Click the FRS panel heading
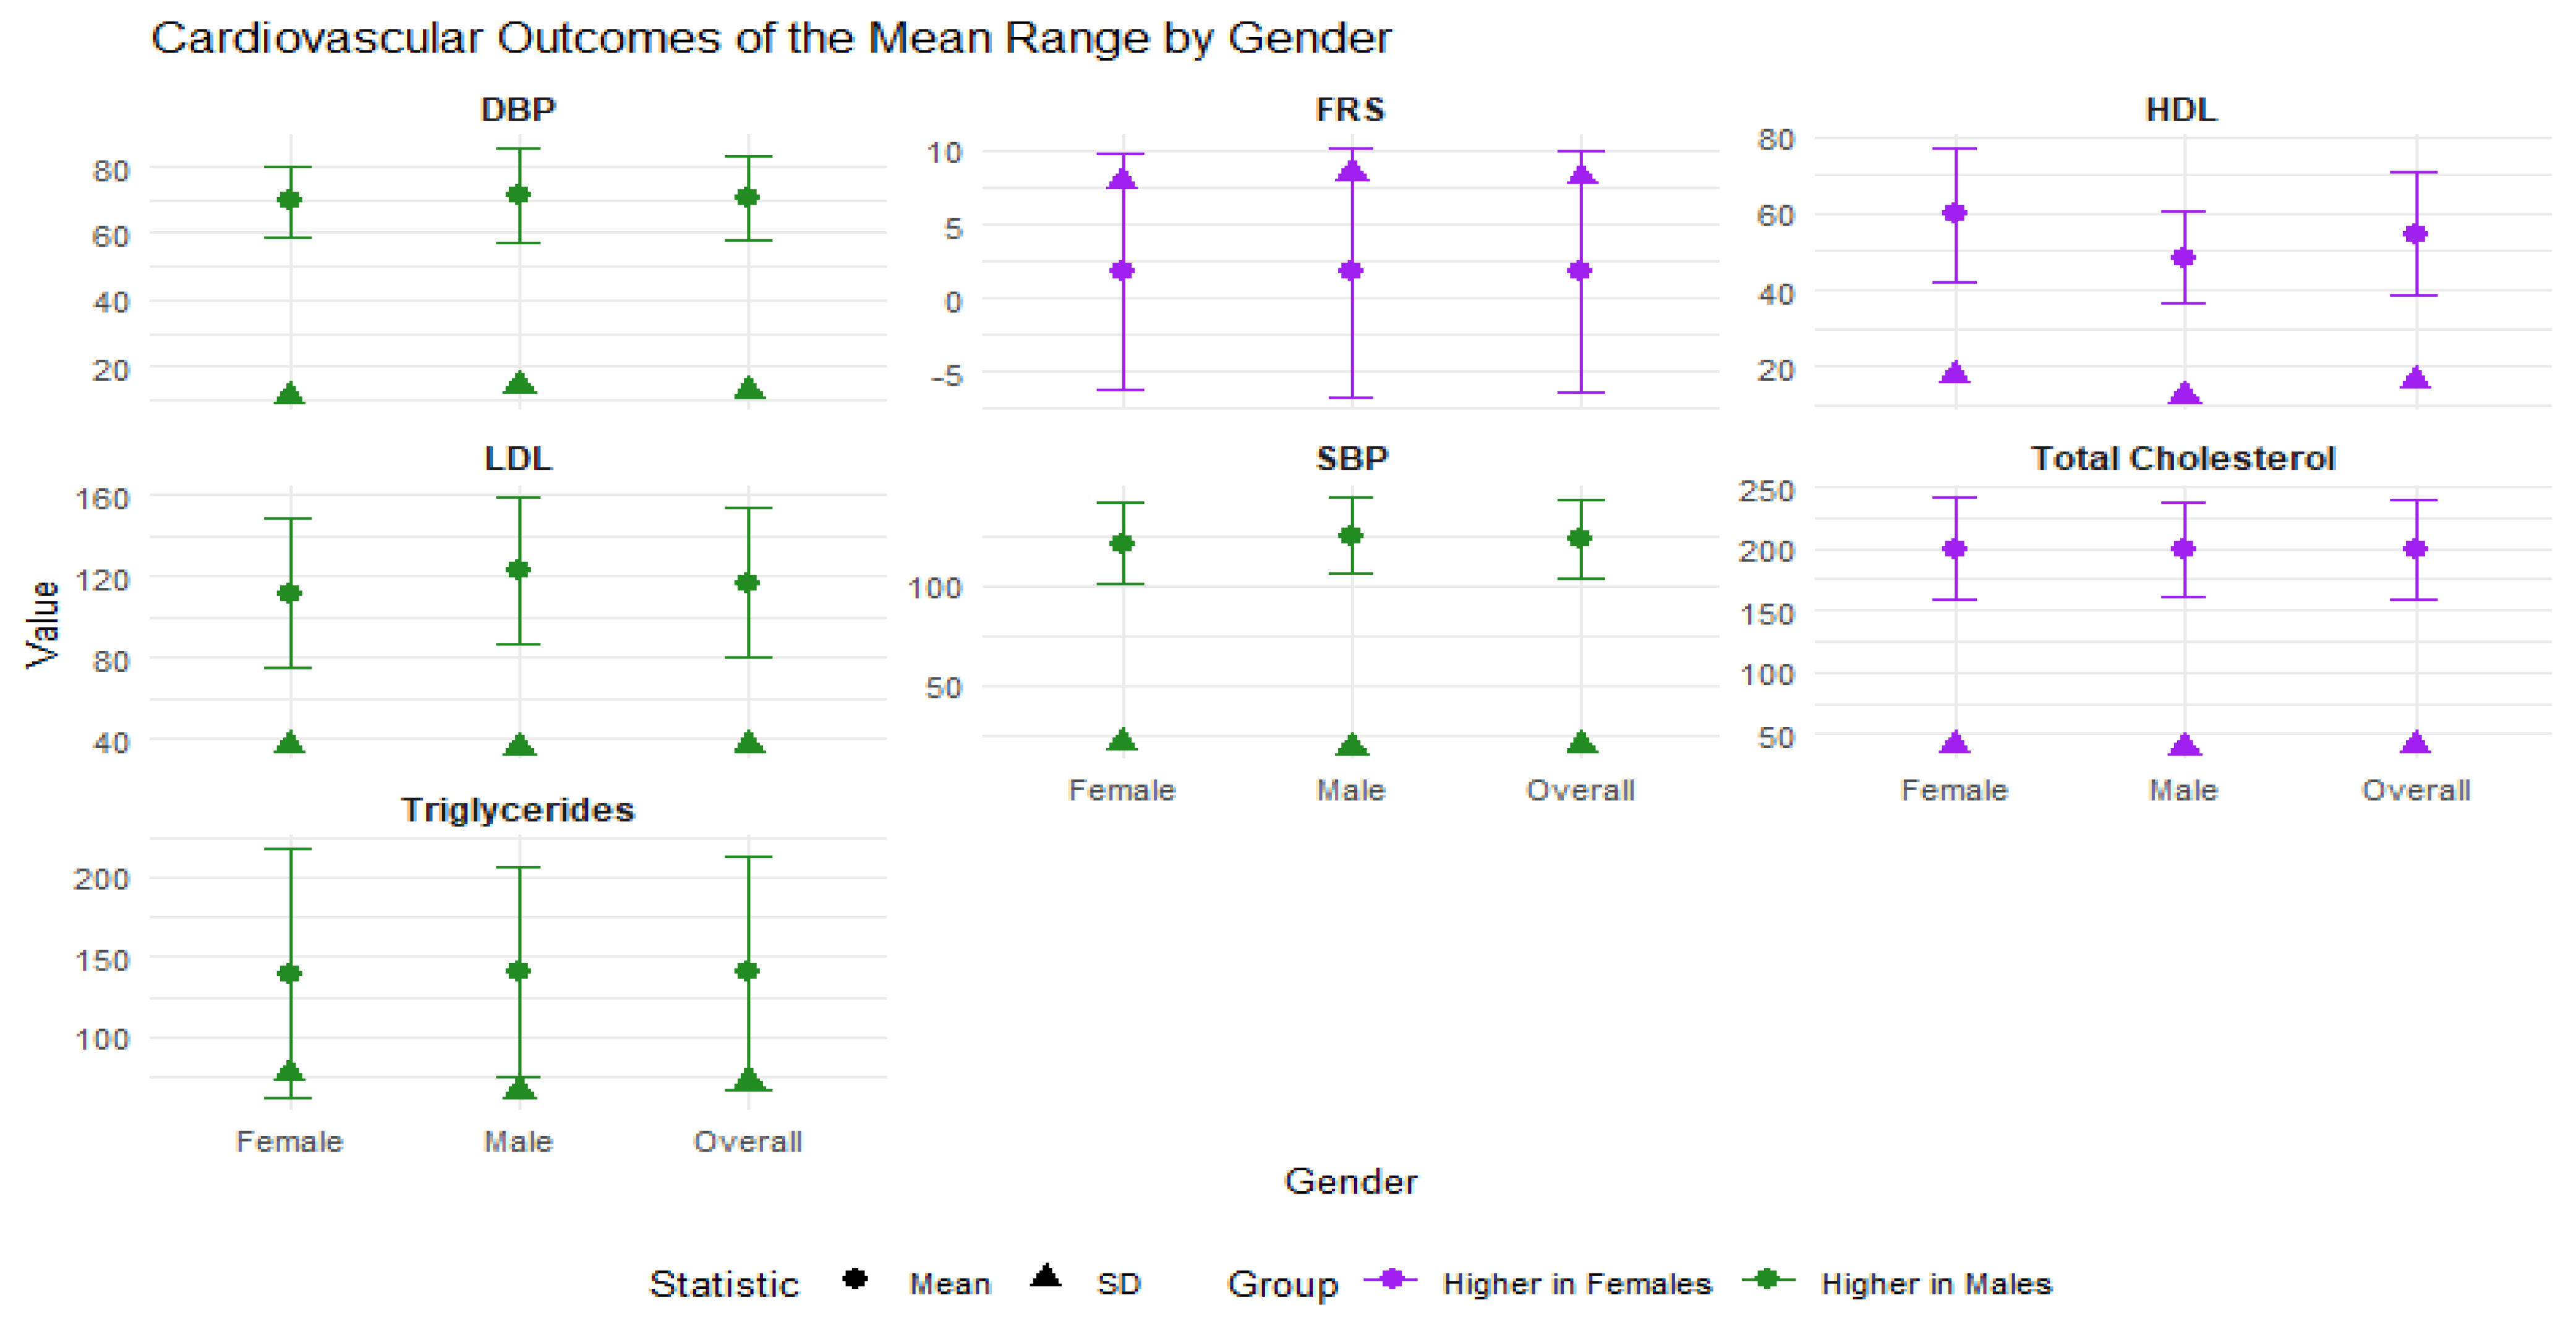 tap(1350, 109)
